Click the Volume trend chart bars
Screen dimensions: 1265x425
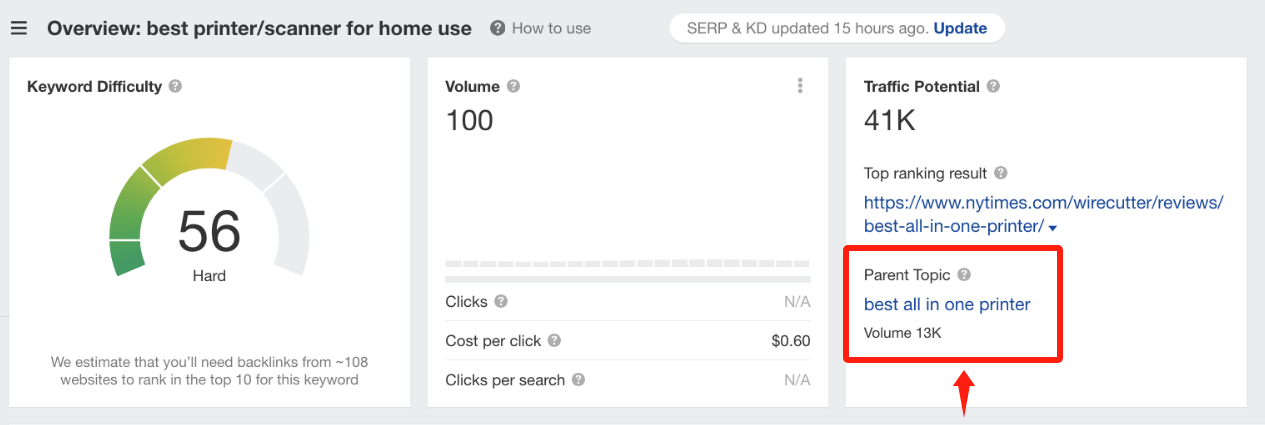627,264
